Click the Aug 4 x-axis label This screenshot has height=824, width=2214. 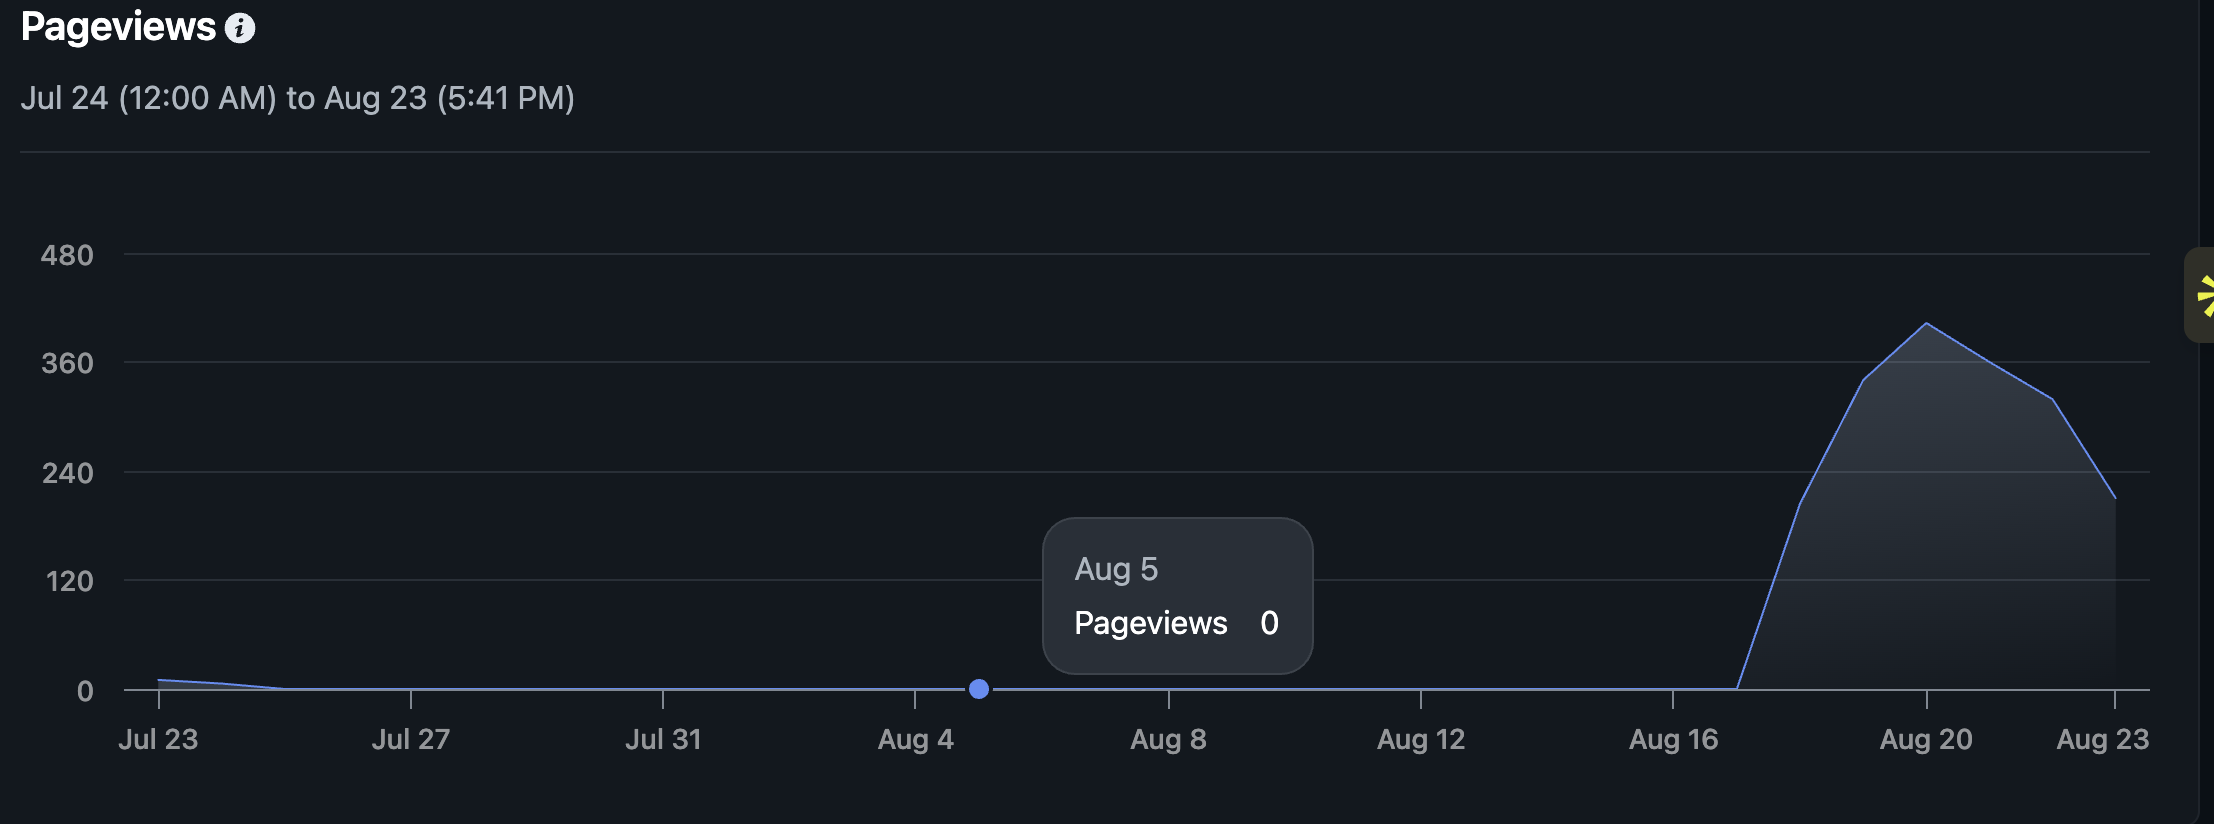click(915, 740)
